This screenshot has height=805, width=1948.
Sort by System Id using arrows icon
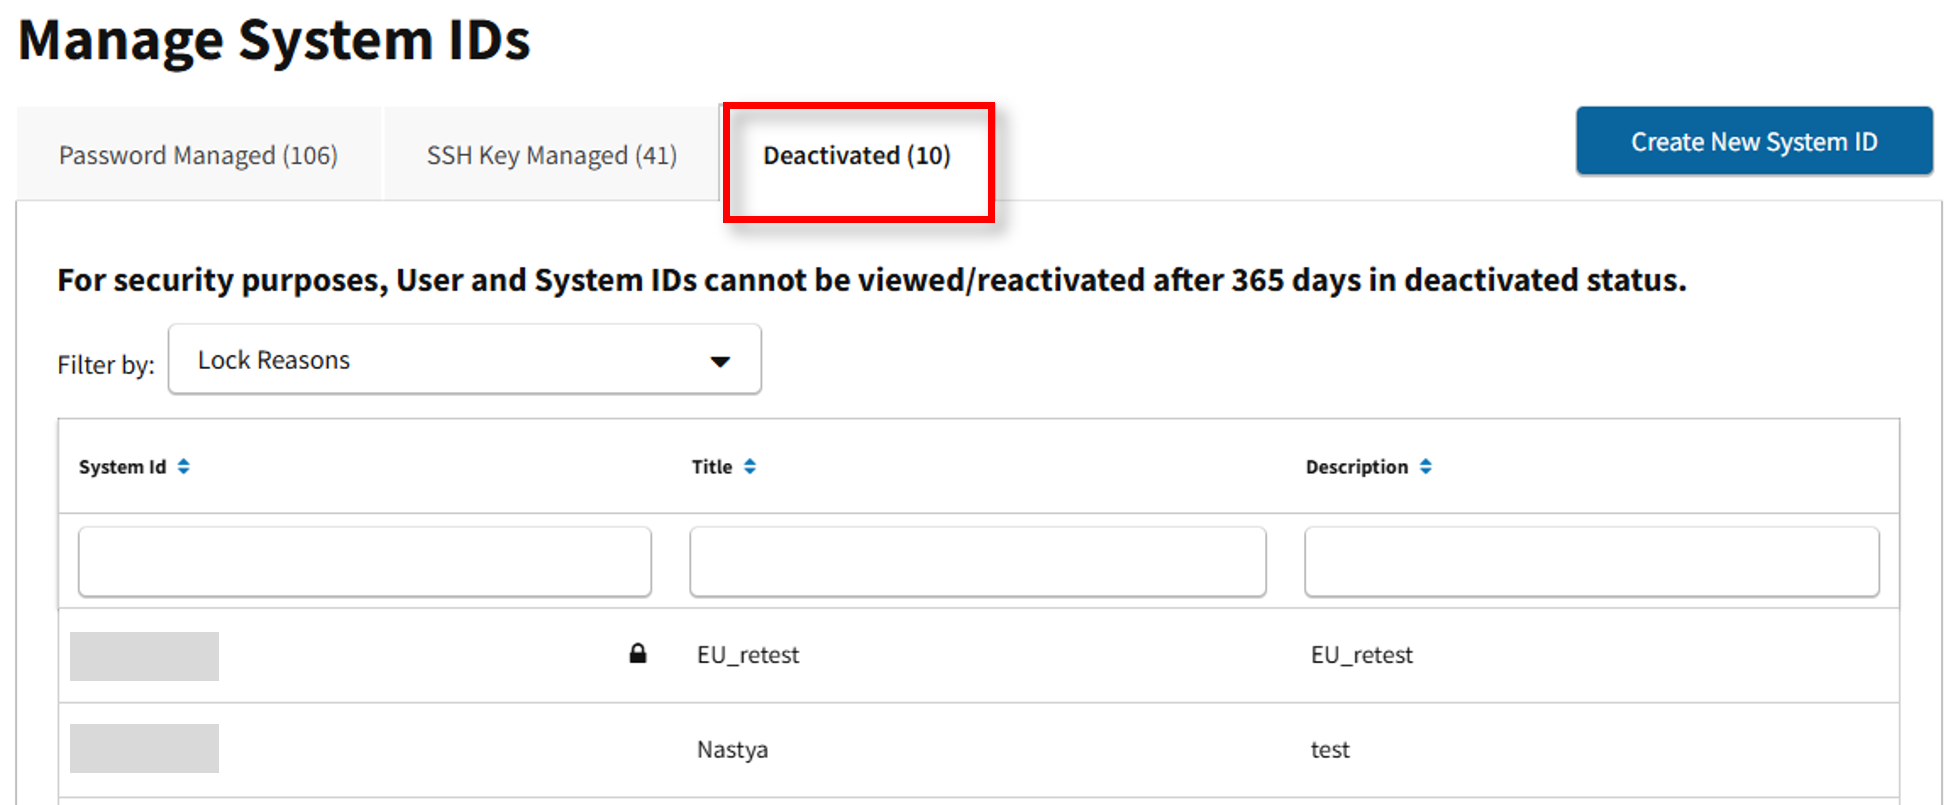(x=184, y=467)
